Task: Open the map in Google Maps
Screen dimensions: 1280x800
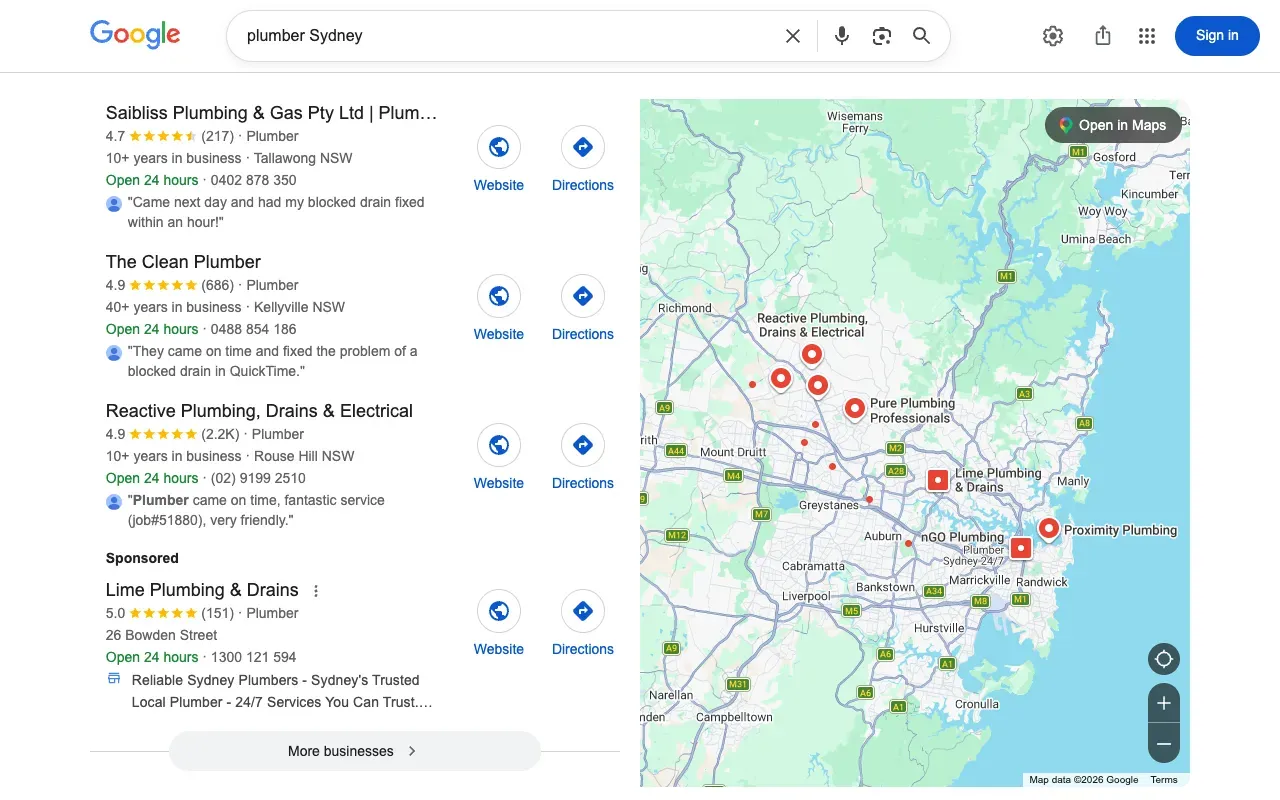Action: click(1113, 125)
